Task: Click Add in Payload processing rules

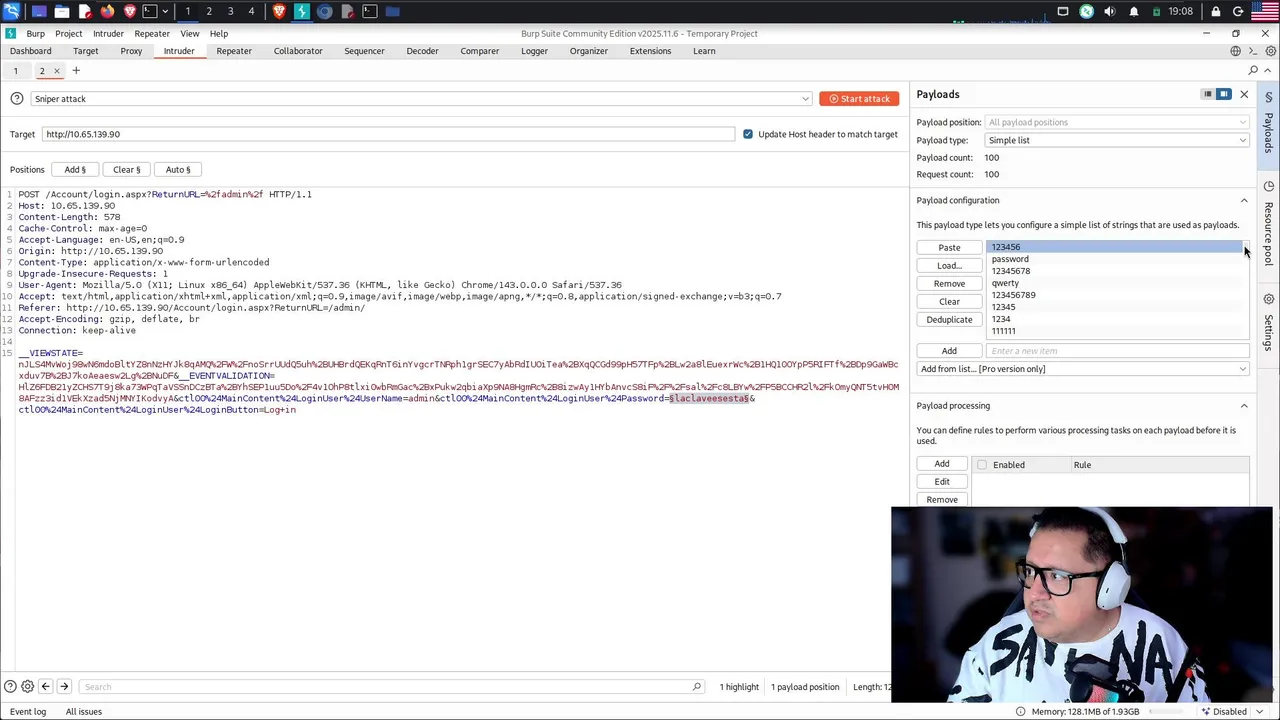Action: (x=942, y=464)
